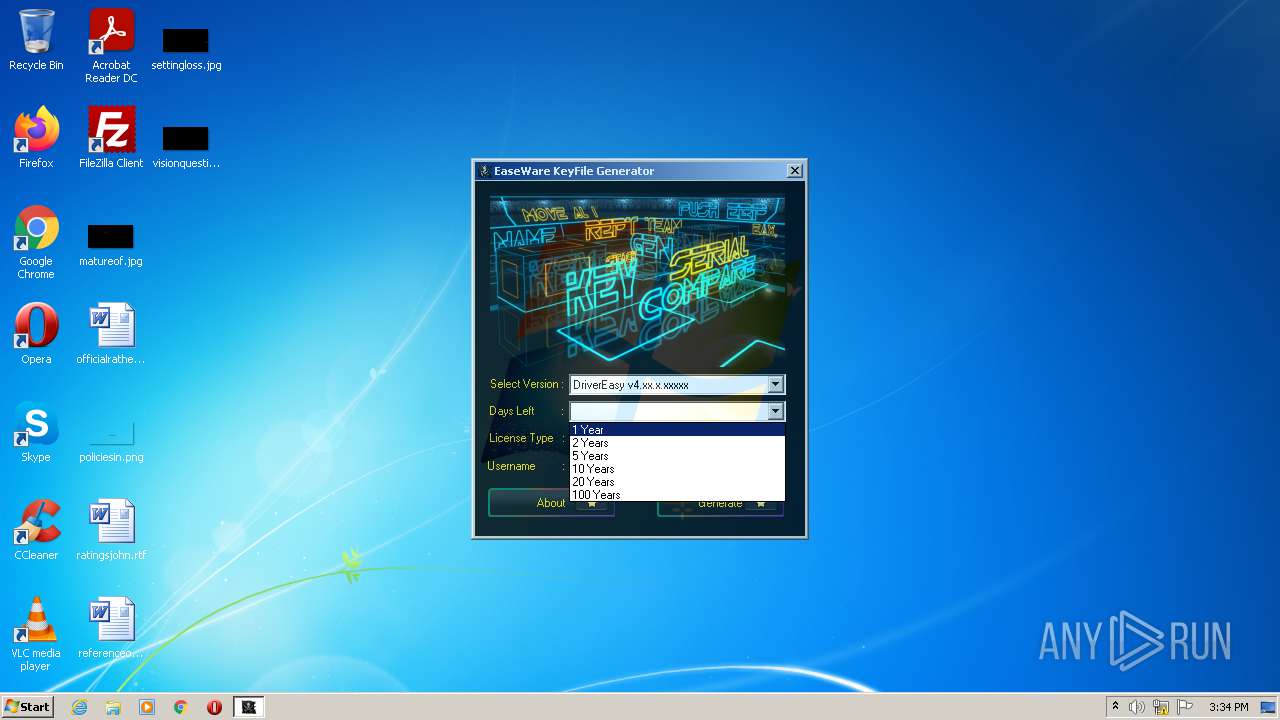Open Action Center flag tray icon
The width and height of the screenshot is (1280, 720).
(x=1185, y=707)
